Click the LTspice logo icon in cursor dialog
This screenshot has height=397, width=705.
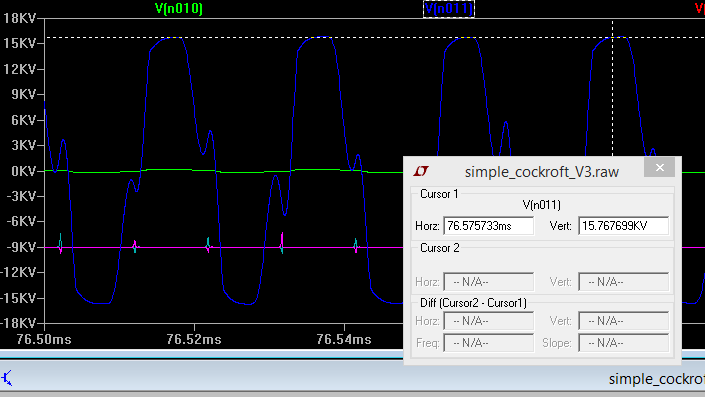click(421, 171)
